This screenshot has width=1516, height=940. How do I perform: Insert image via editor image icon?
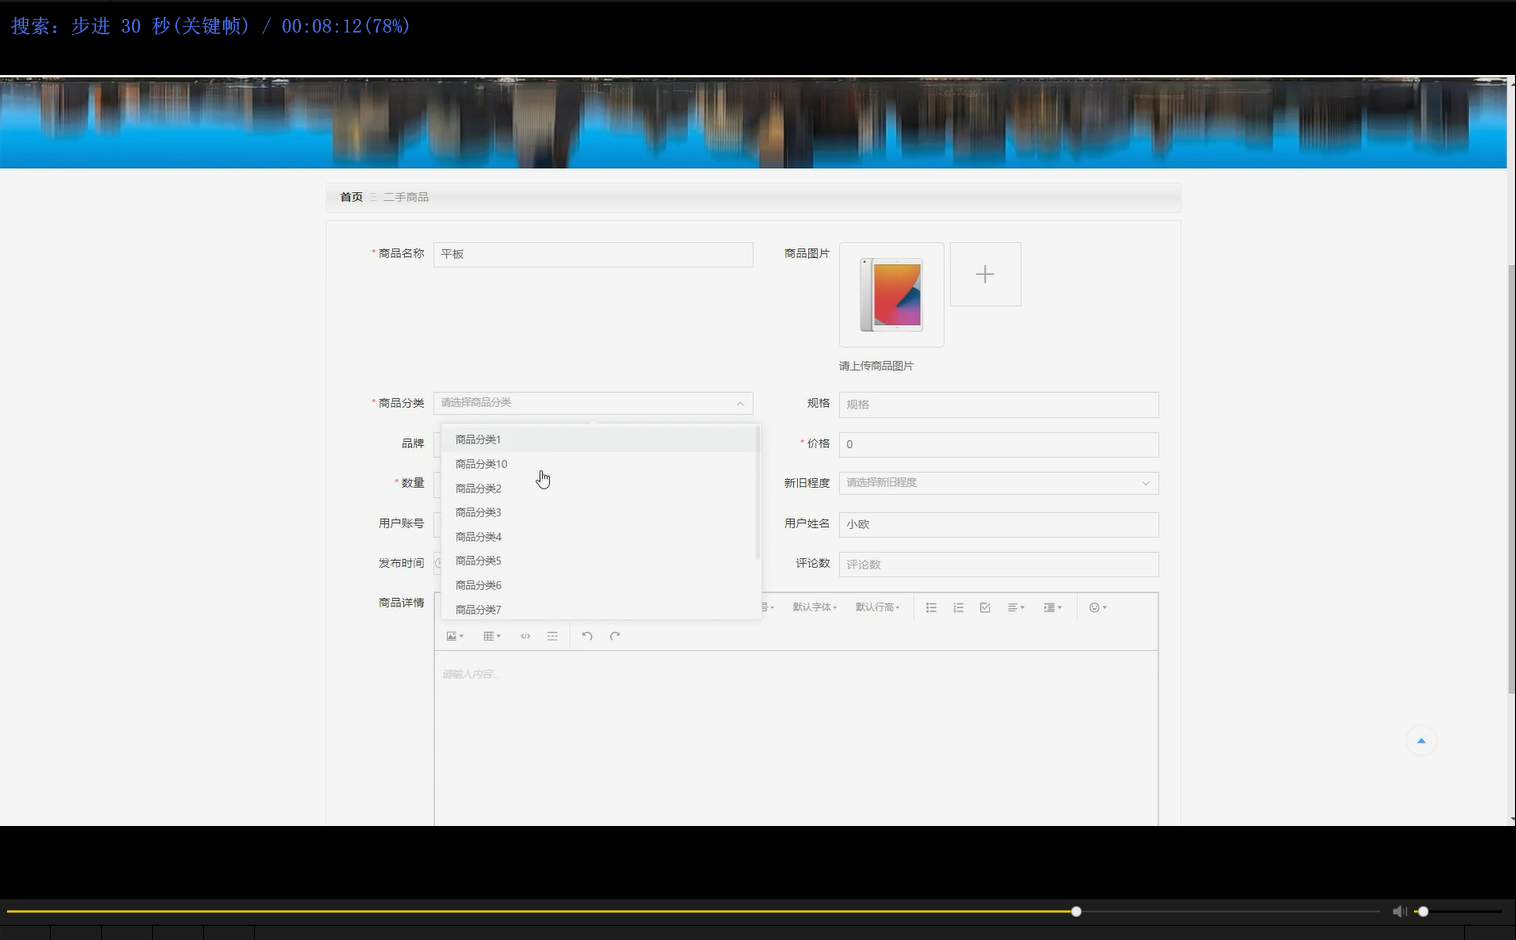point(454,636)
